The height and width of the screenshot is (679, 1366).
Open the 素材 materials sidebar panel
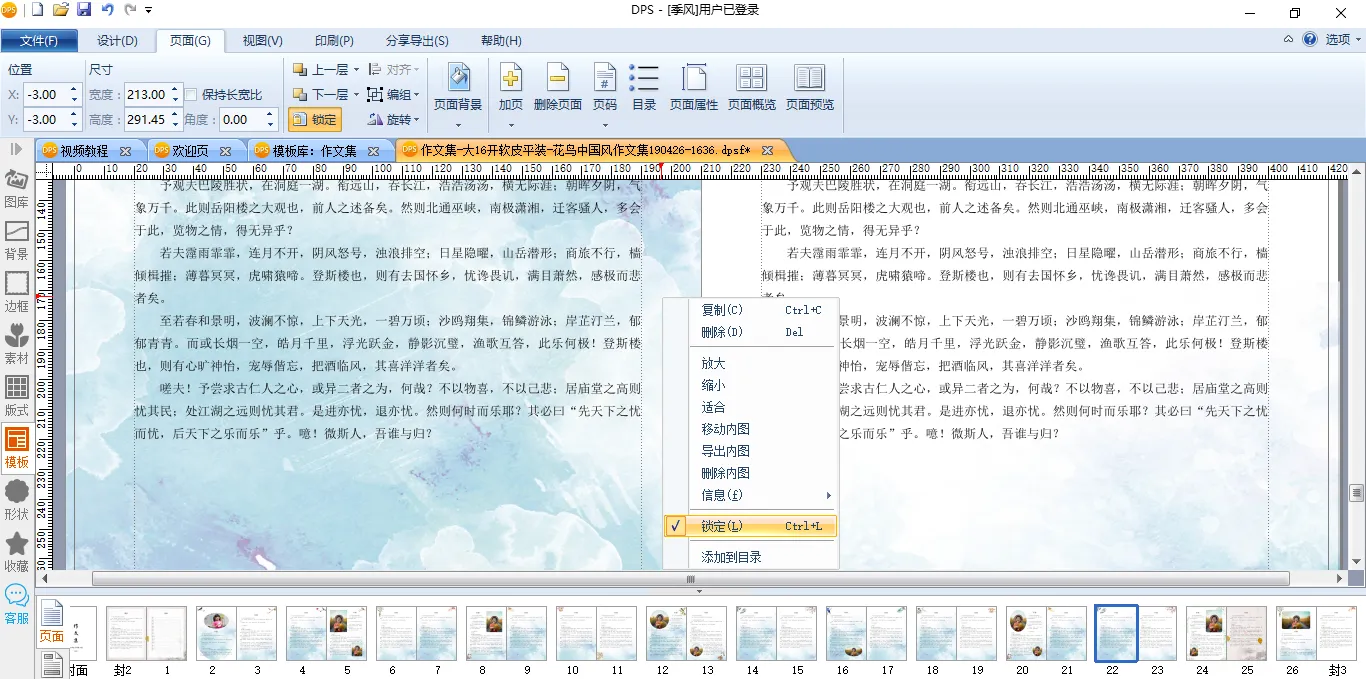(16, 344)
